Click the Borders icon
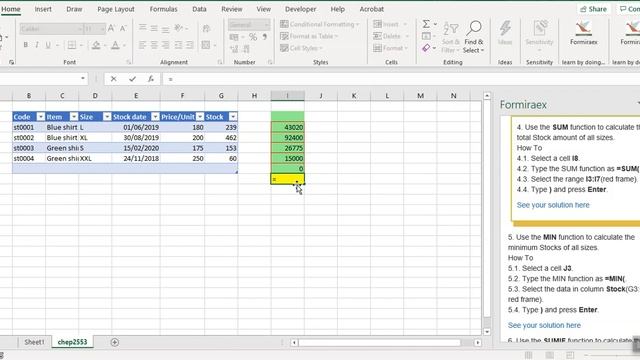Viewport: 640px width, 360px height. click(72, 45)
